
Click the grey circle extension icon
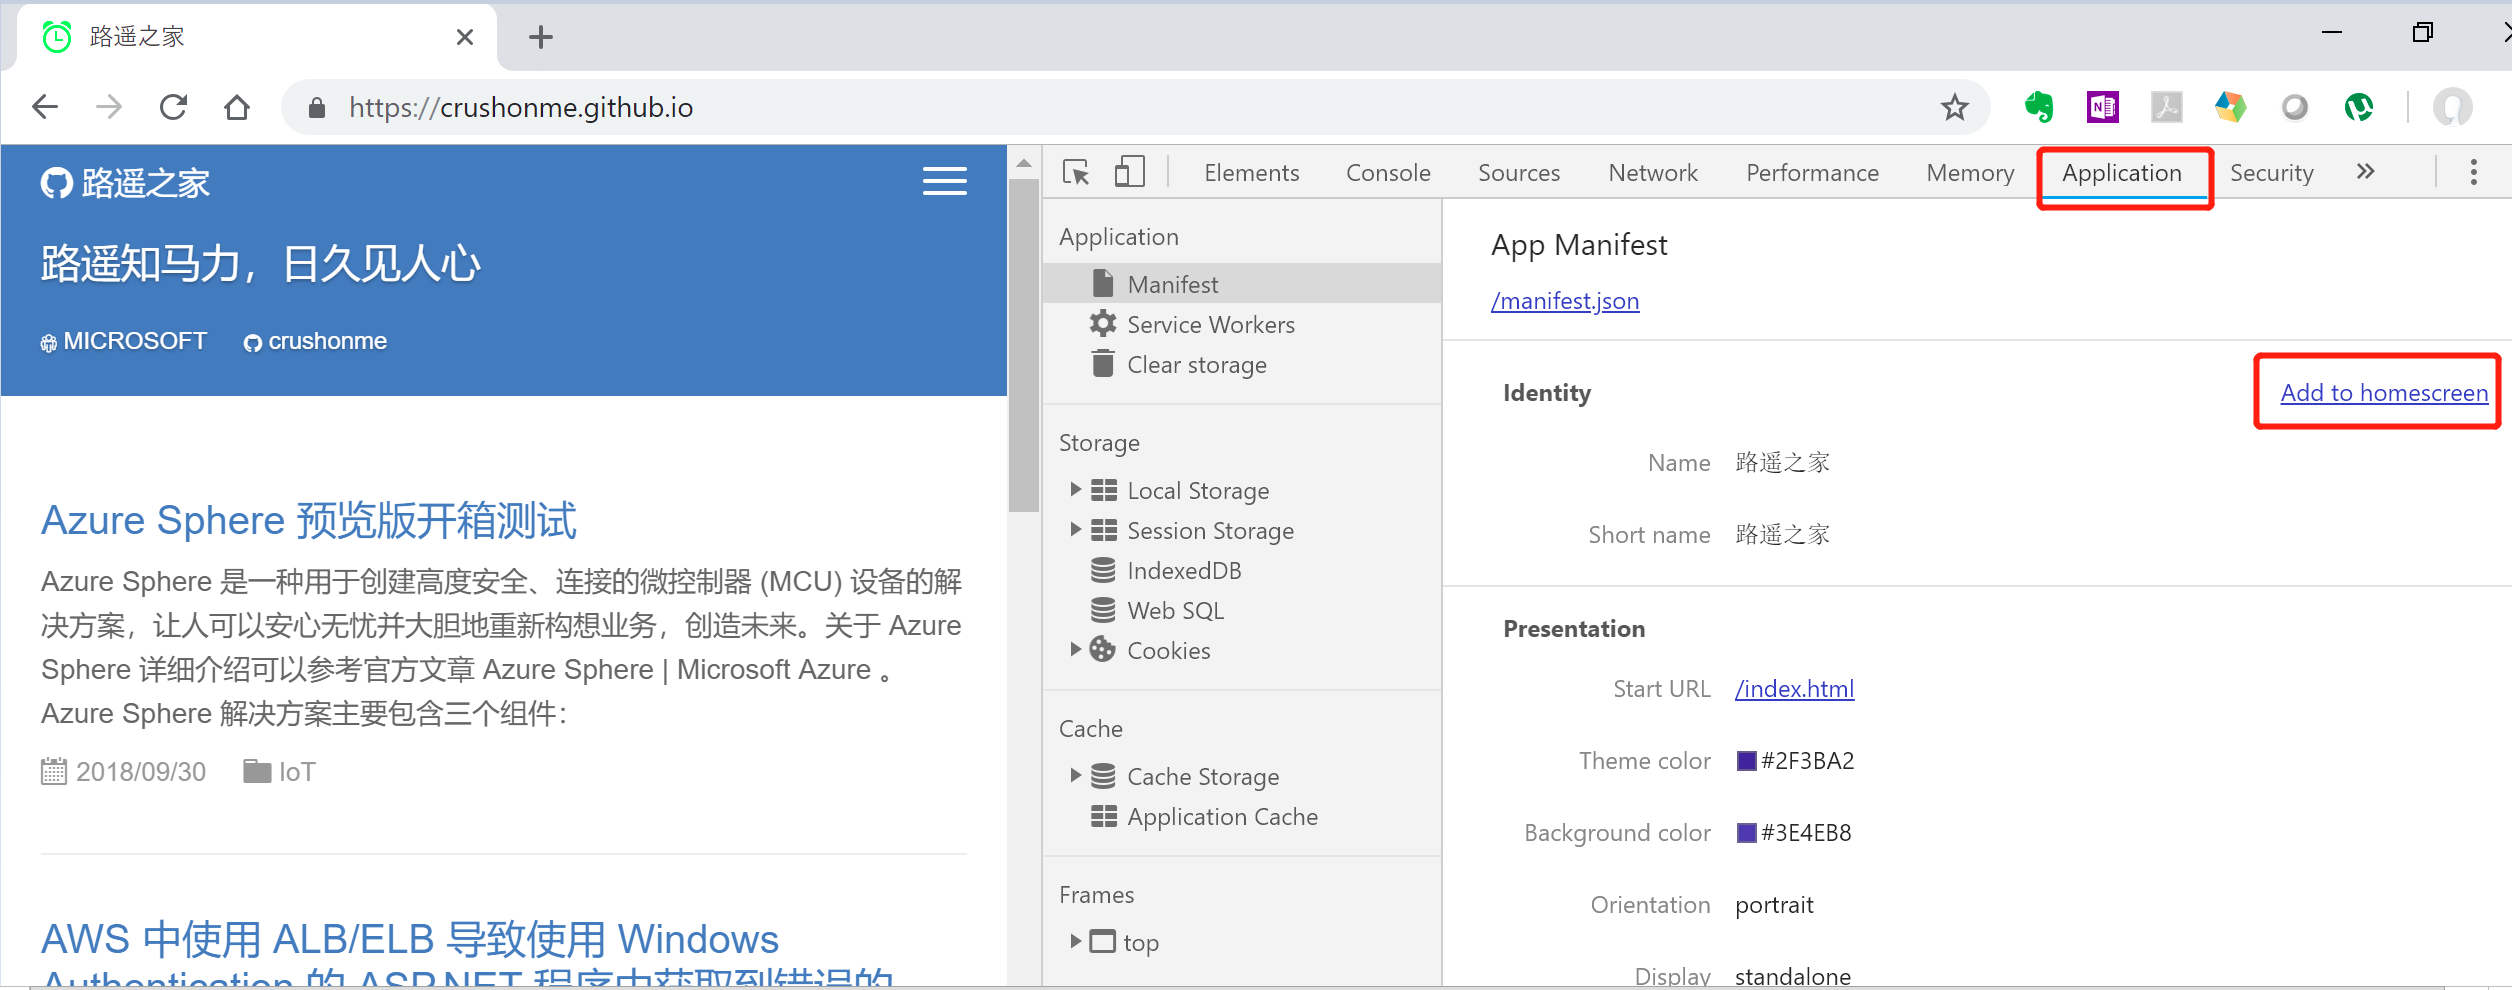(2295, 107)
